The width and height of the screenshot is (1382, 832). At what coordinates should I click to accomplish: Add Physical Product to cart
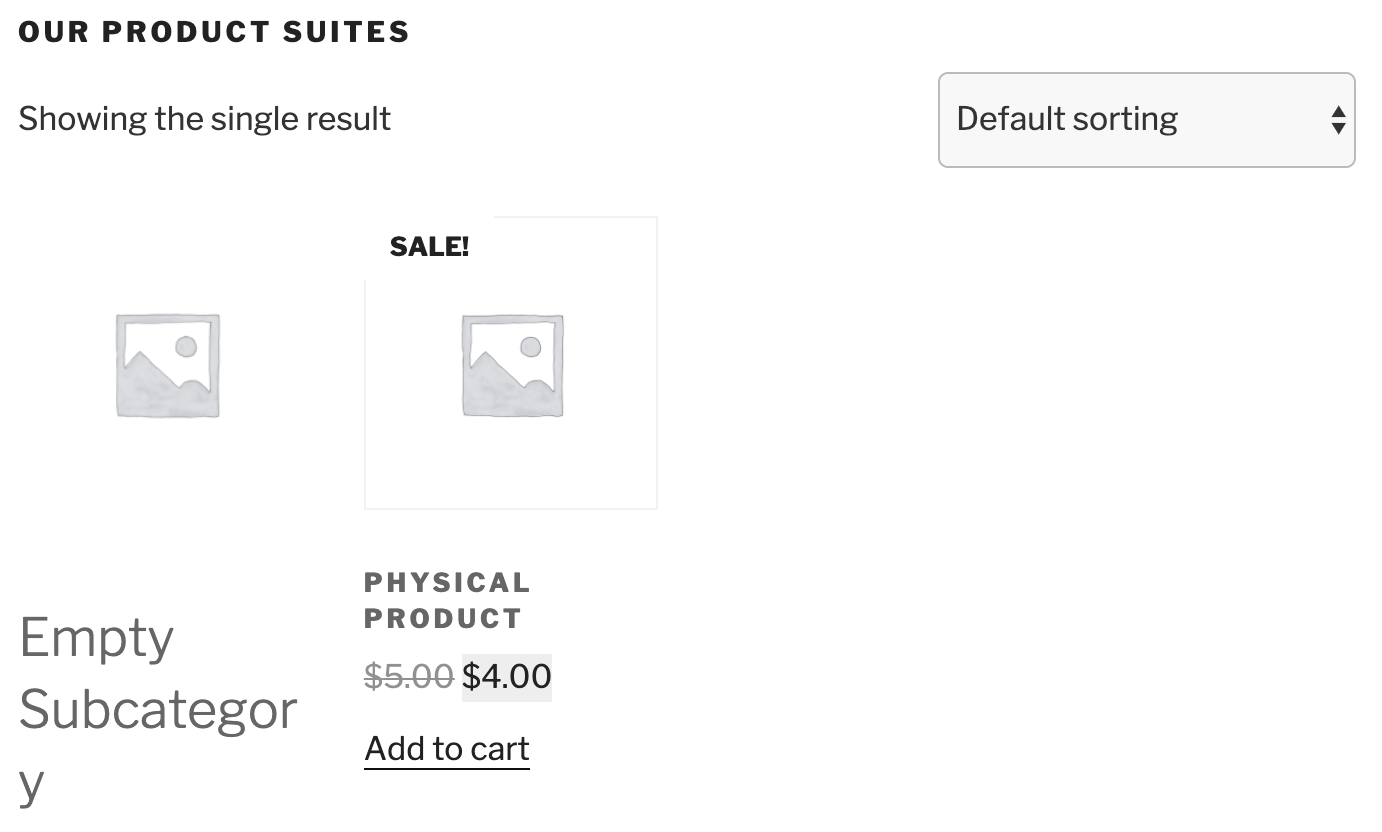447,749
